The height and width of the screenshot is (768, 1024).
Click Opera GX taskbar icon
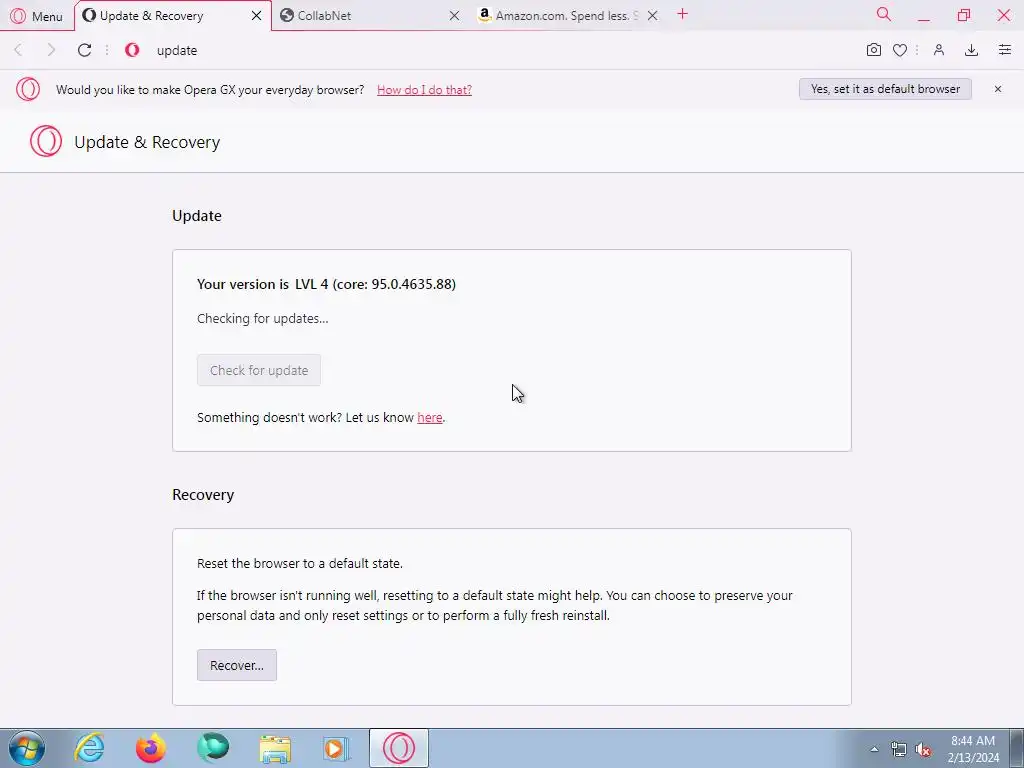coord(399,748)
